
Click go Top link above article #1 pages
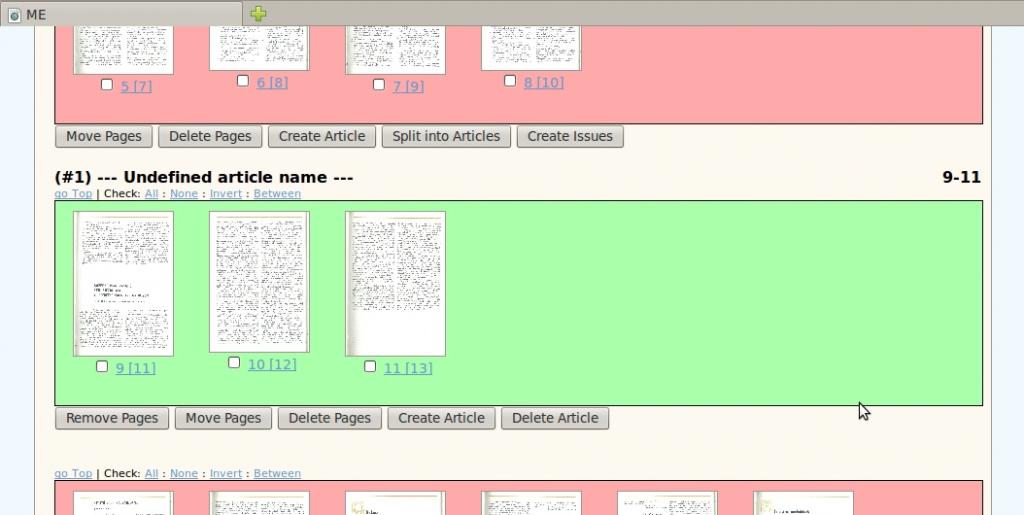click(73, 193)
